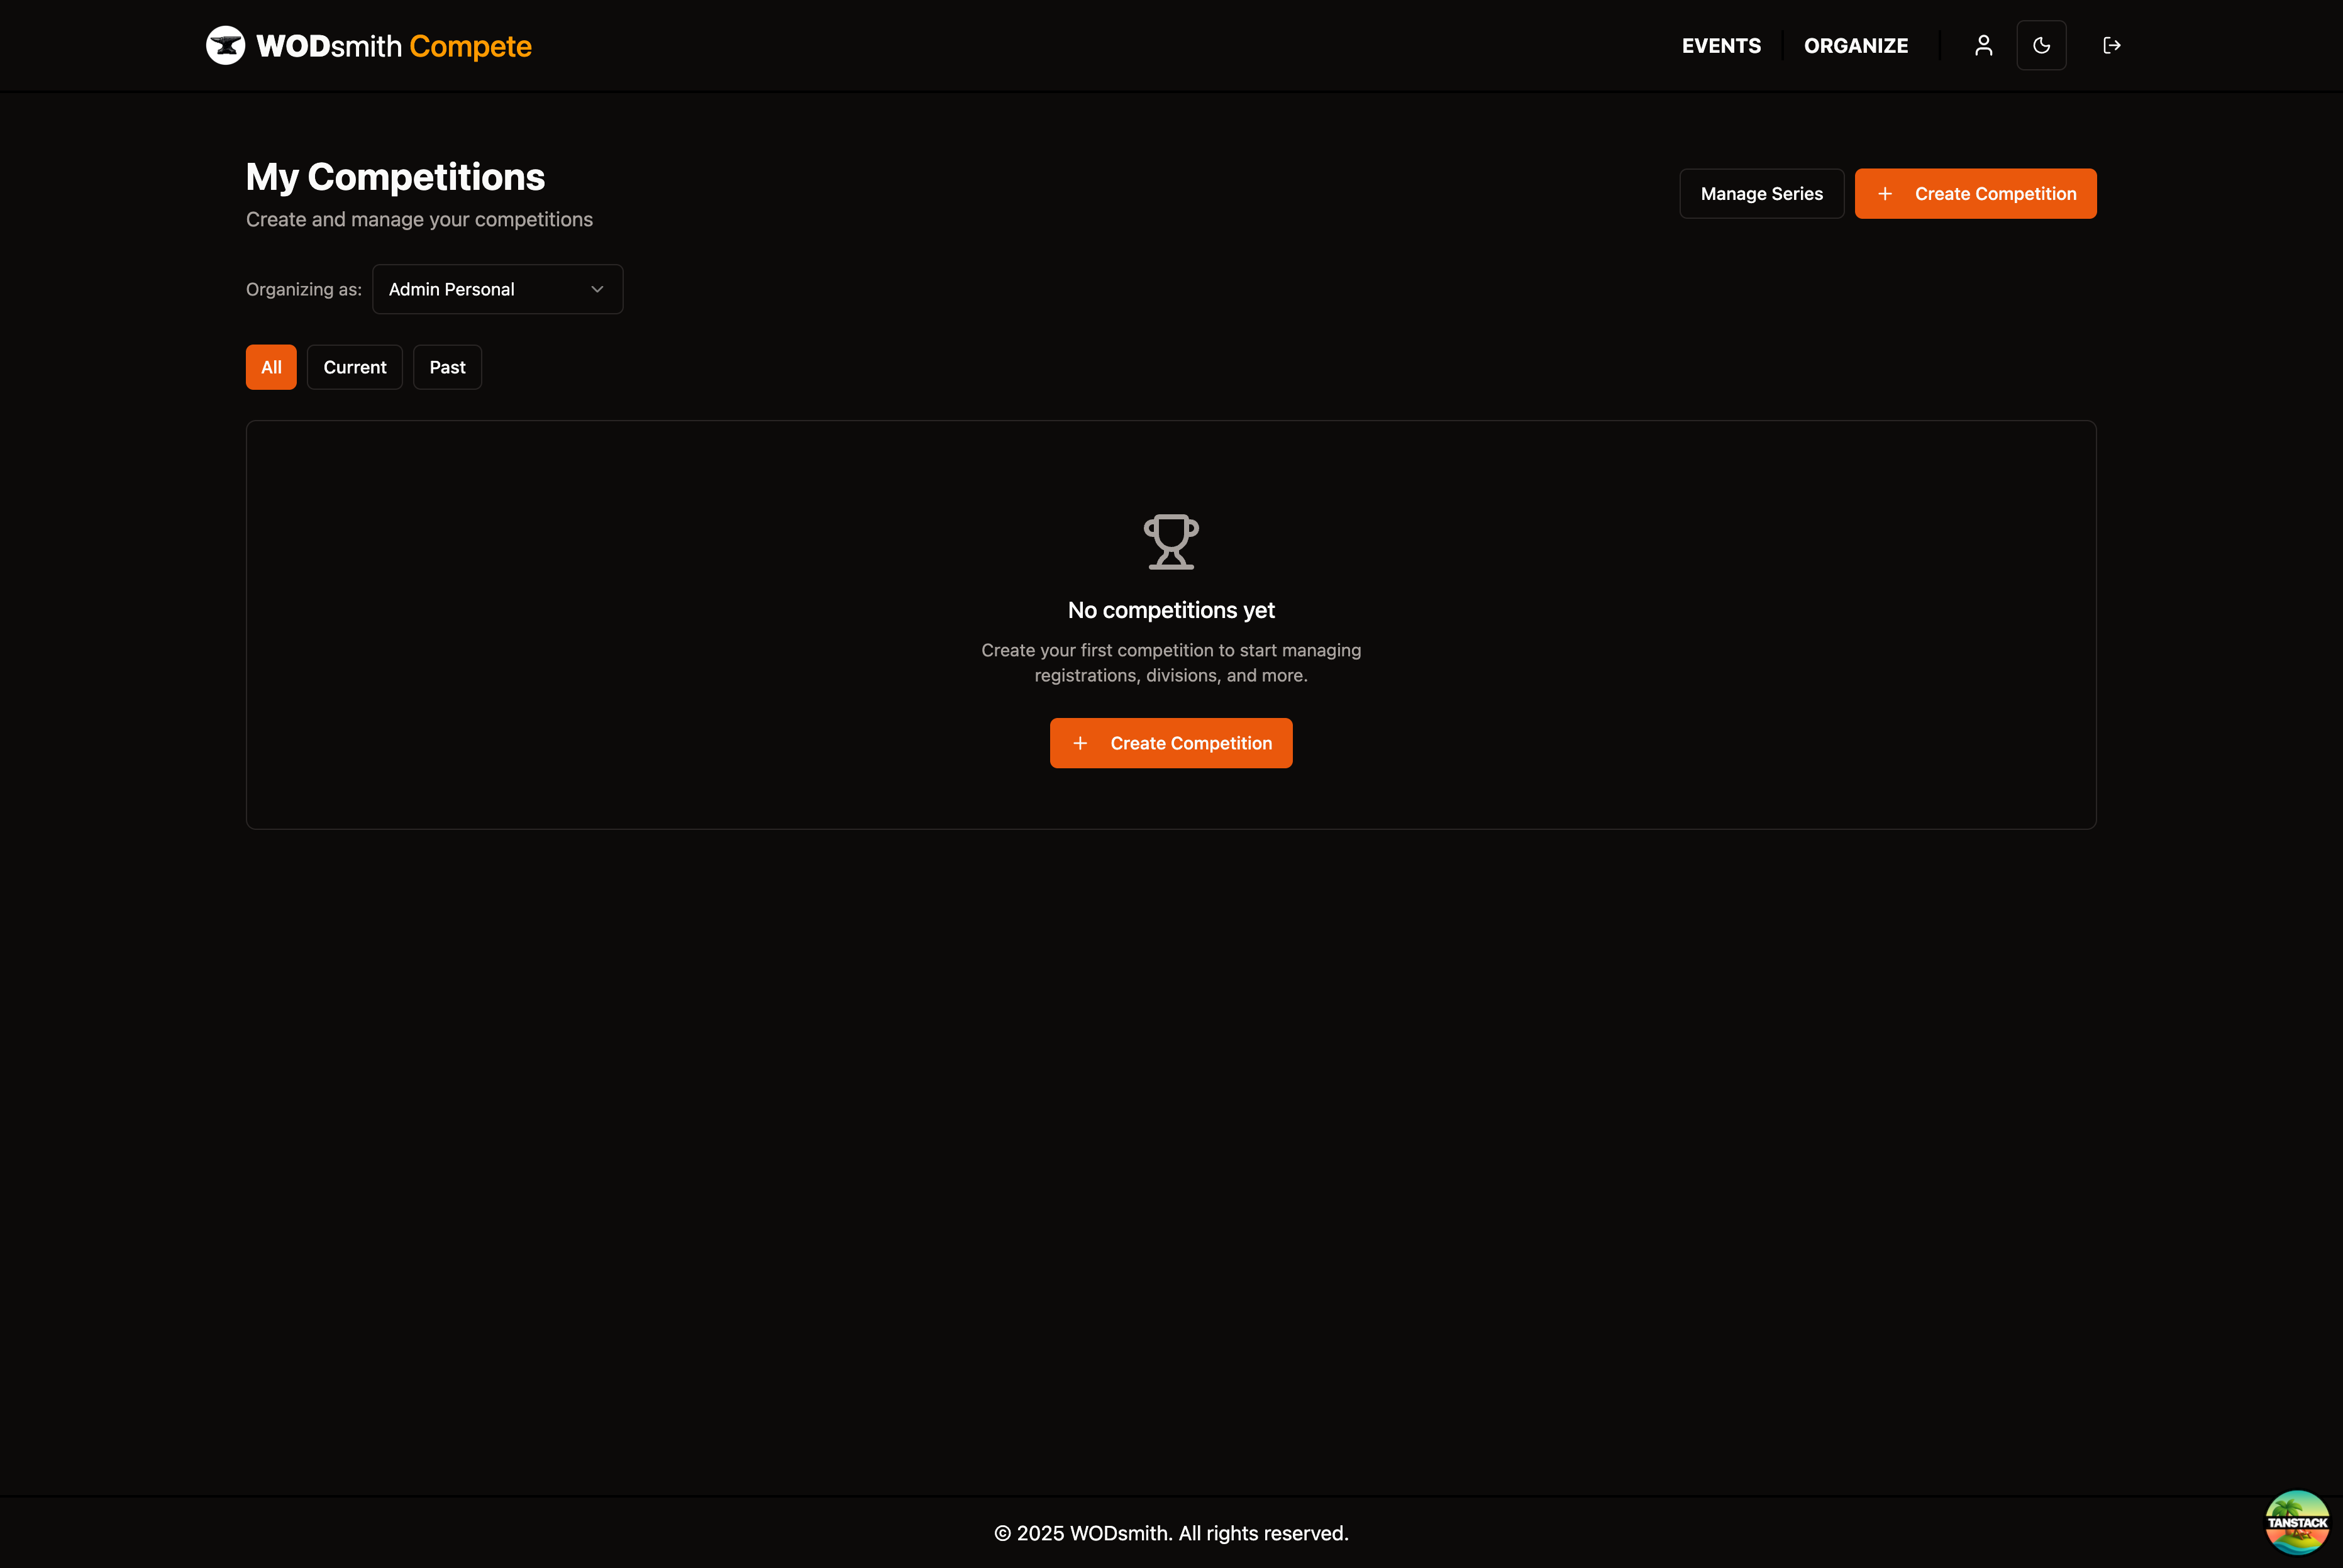Click 'Create and manage your competitions' subtitle
Image resolution: width=2343 pixels, height=1568 pixels.
pyautogui.click(x=419, y=220)
